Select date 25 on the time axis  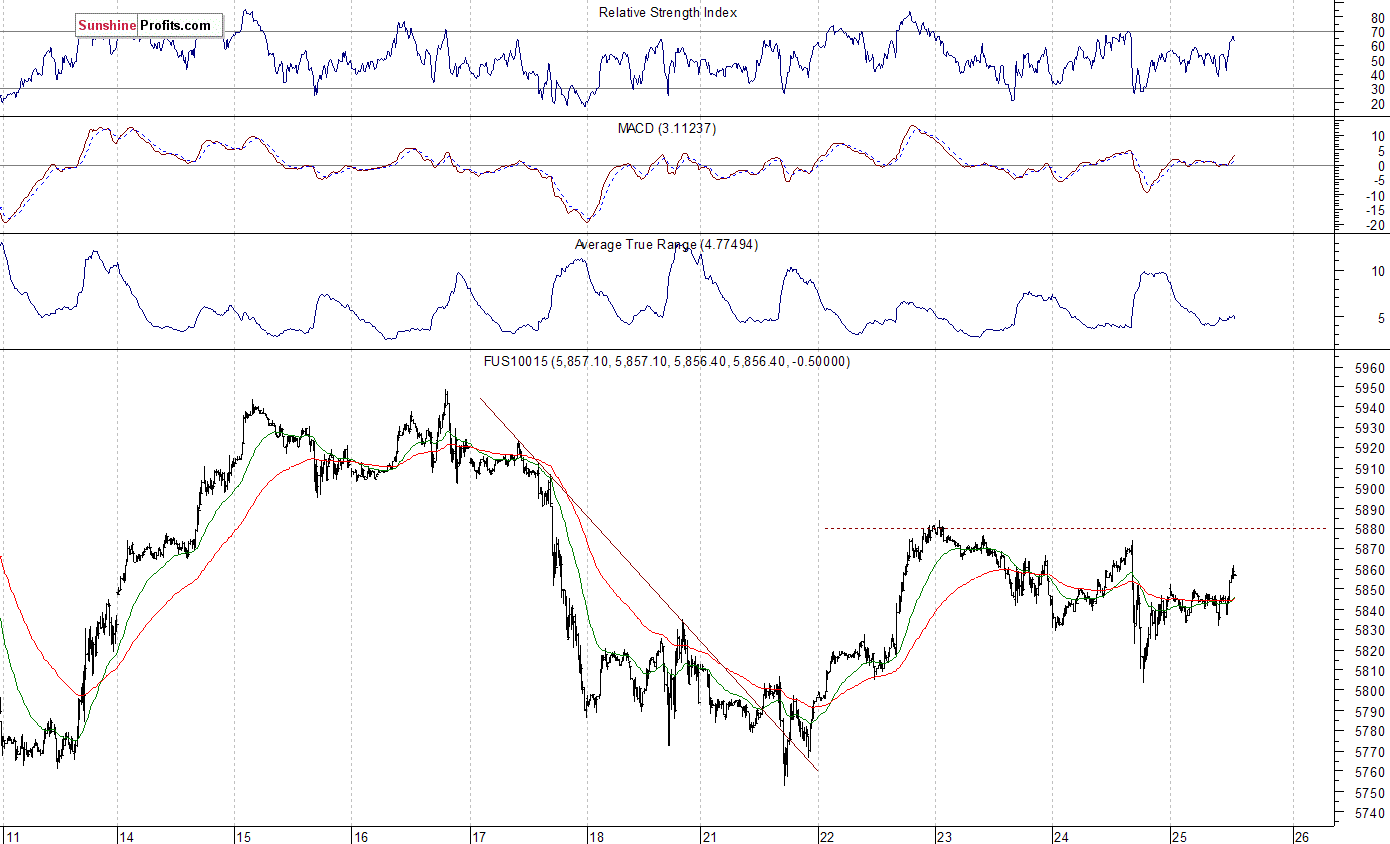(x=1180, y=836)
